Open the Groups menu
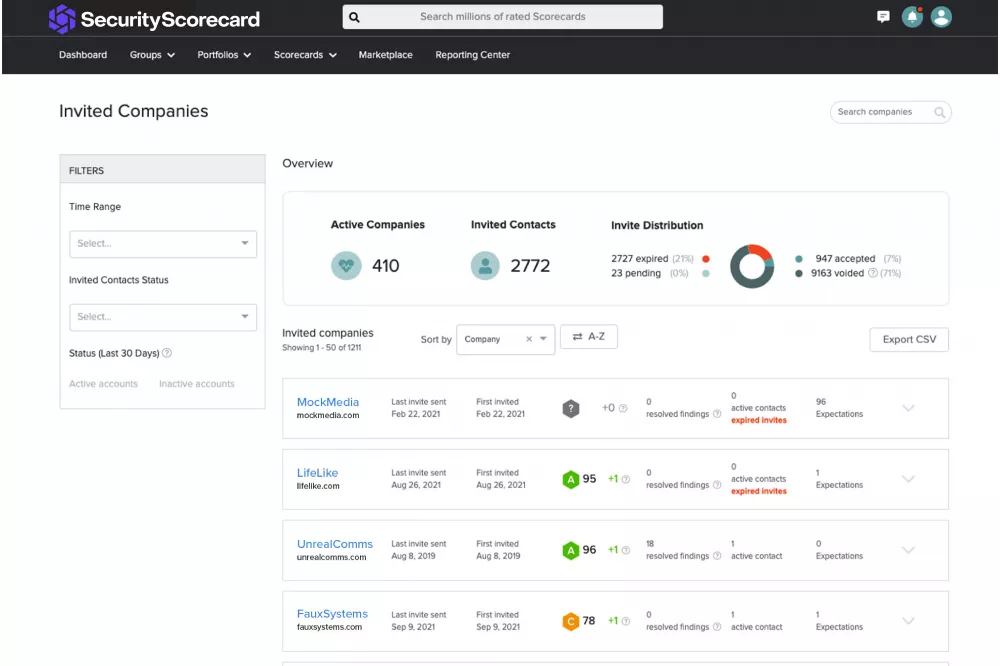Viewport: 1000px width, 666px height. click(x=152, y=55)
